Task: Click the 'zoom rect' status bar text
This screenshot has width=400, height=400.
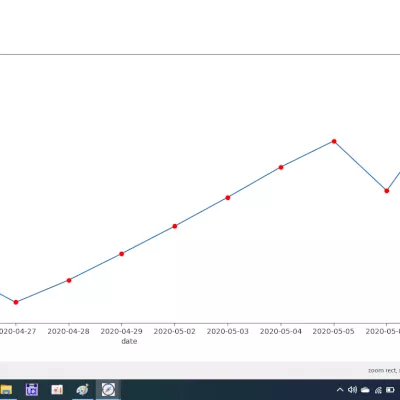Action: tap(383, 370)
